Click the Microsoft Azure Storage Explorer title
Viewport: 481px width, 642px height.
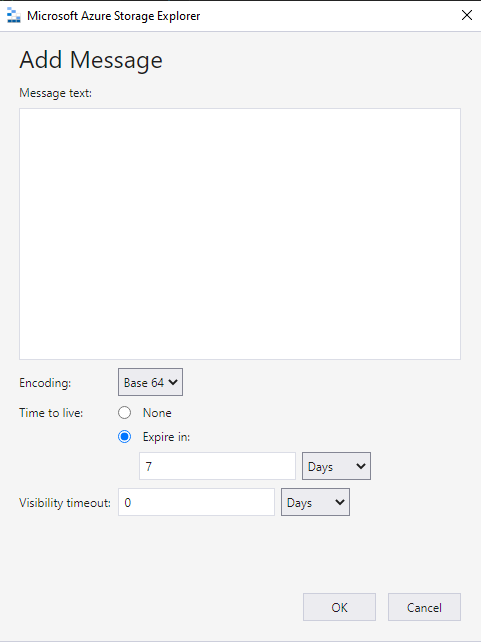pyautogui.click(x=113, y=16)
